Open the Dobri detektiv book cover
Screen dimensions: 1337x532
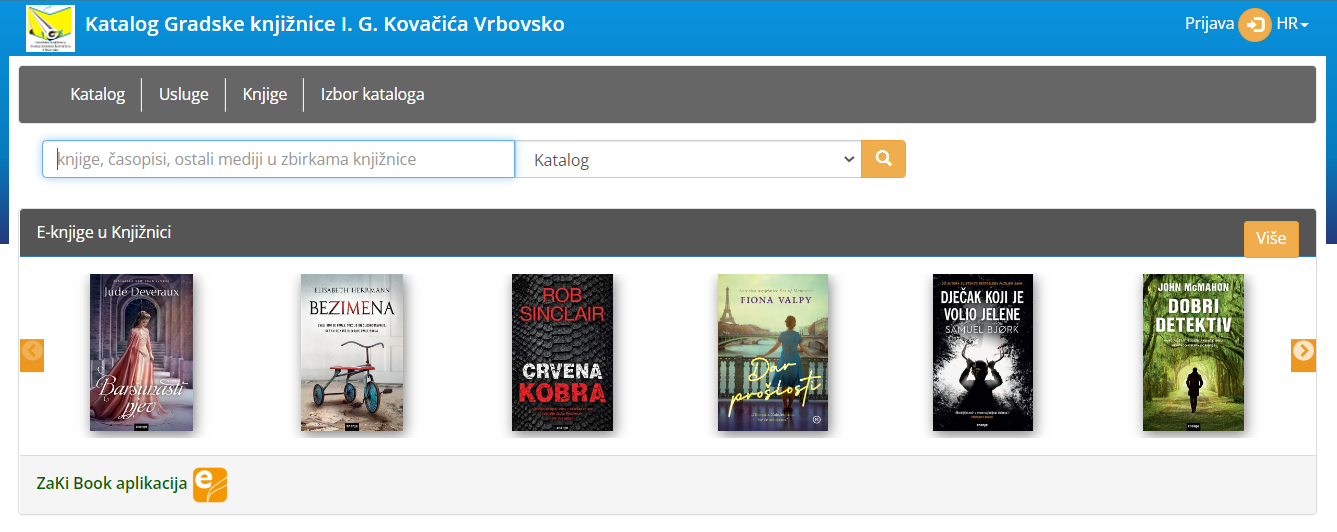pos(1194,353)
